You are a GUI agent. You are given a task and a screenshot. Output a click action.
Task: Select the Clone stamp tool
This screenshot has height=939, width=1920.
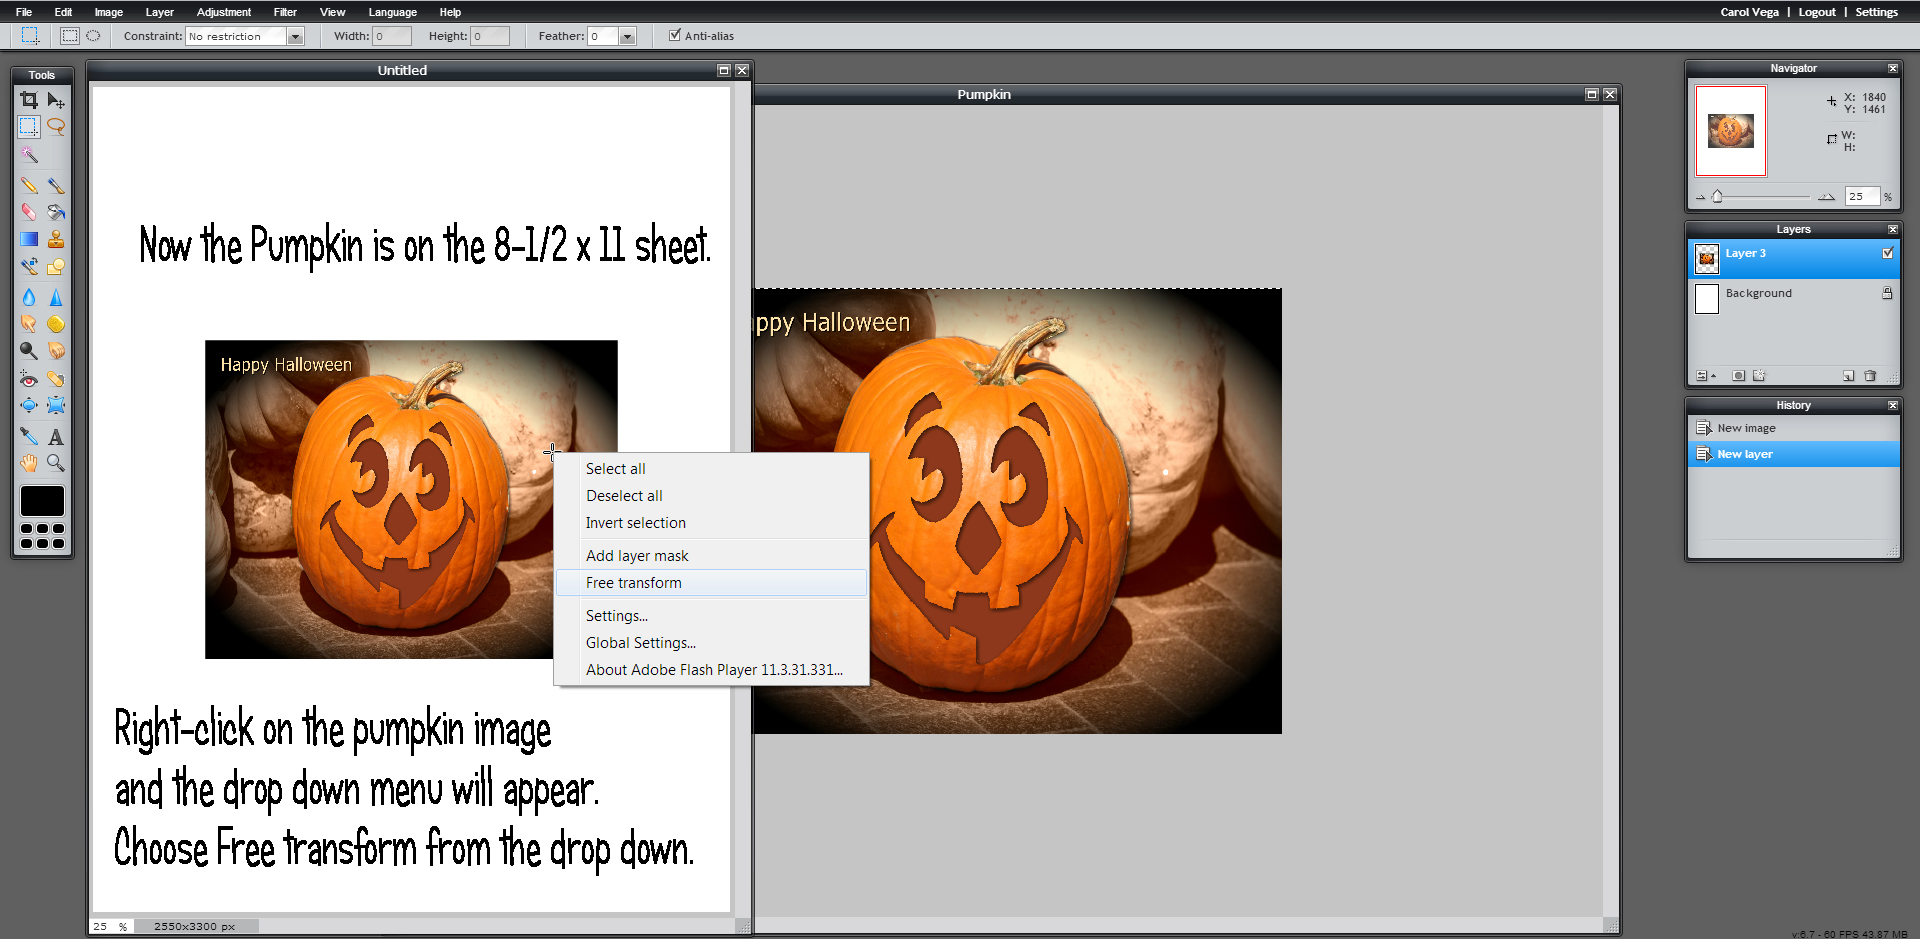[x=56, y=239]
